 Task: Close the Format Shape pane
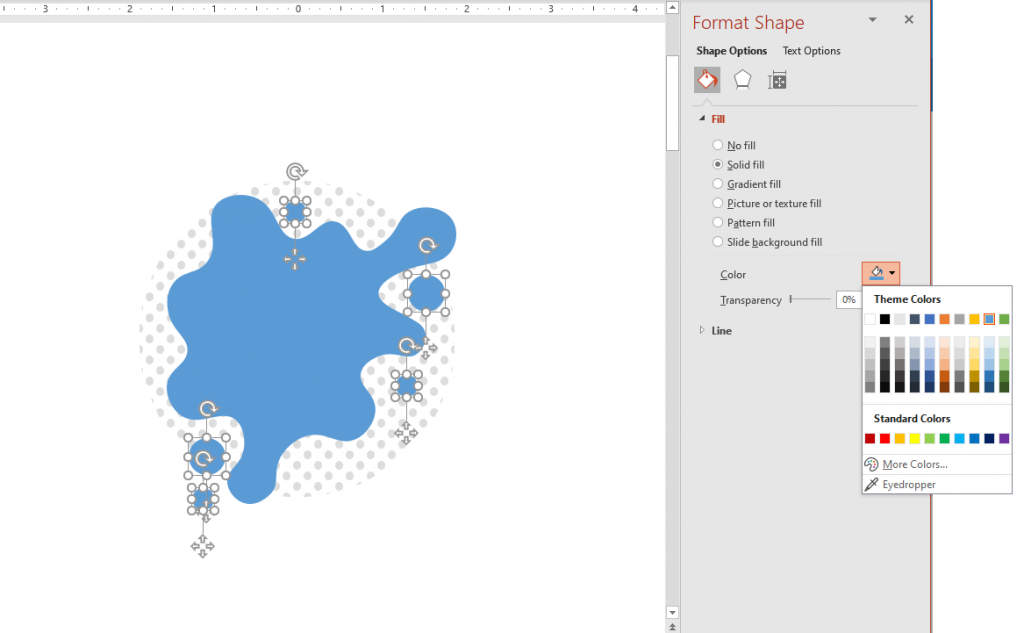coord(908,19)
